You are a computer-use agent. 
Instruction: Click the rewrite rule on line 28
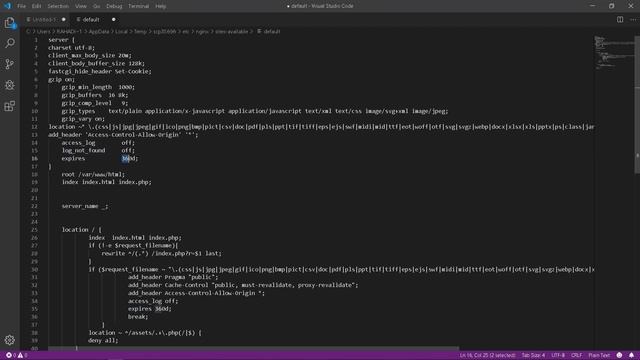pos(162,253)
